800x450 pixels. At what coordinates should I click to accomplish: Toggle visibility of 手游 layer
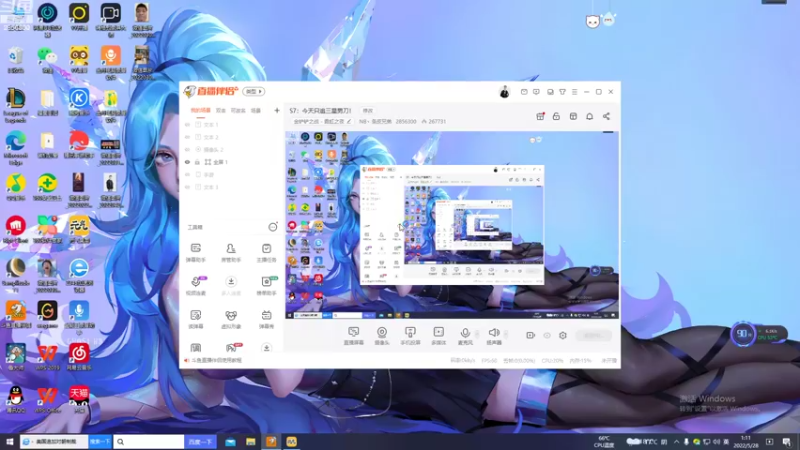[x=187, y=174]
